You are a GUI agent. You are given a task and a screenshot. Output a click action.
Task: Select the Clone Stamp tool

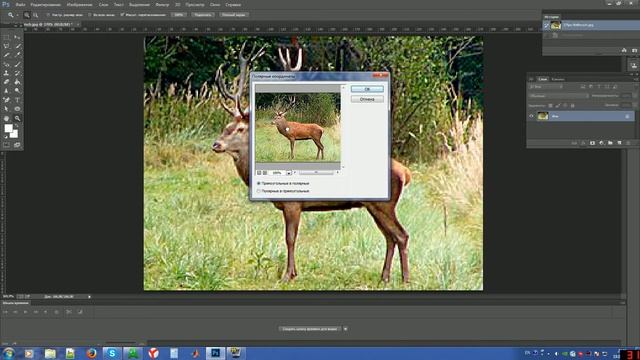(x=7, y=73)
